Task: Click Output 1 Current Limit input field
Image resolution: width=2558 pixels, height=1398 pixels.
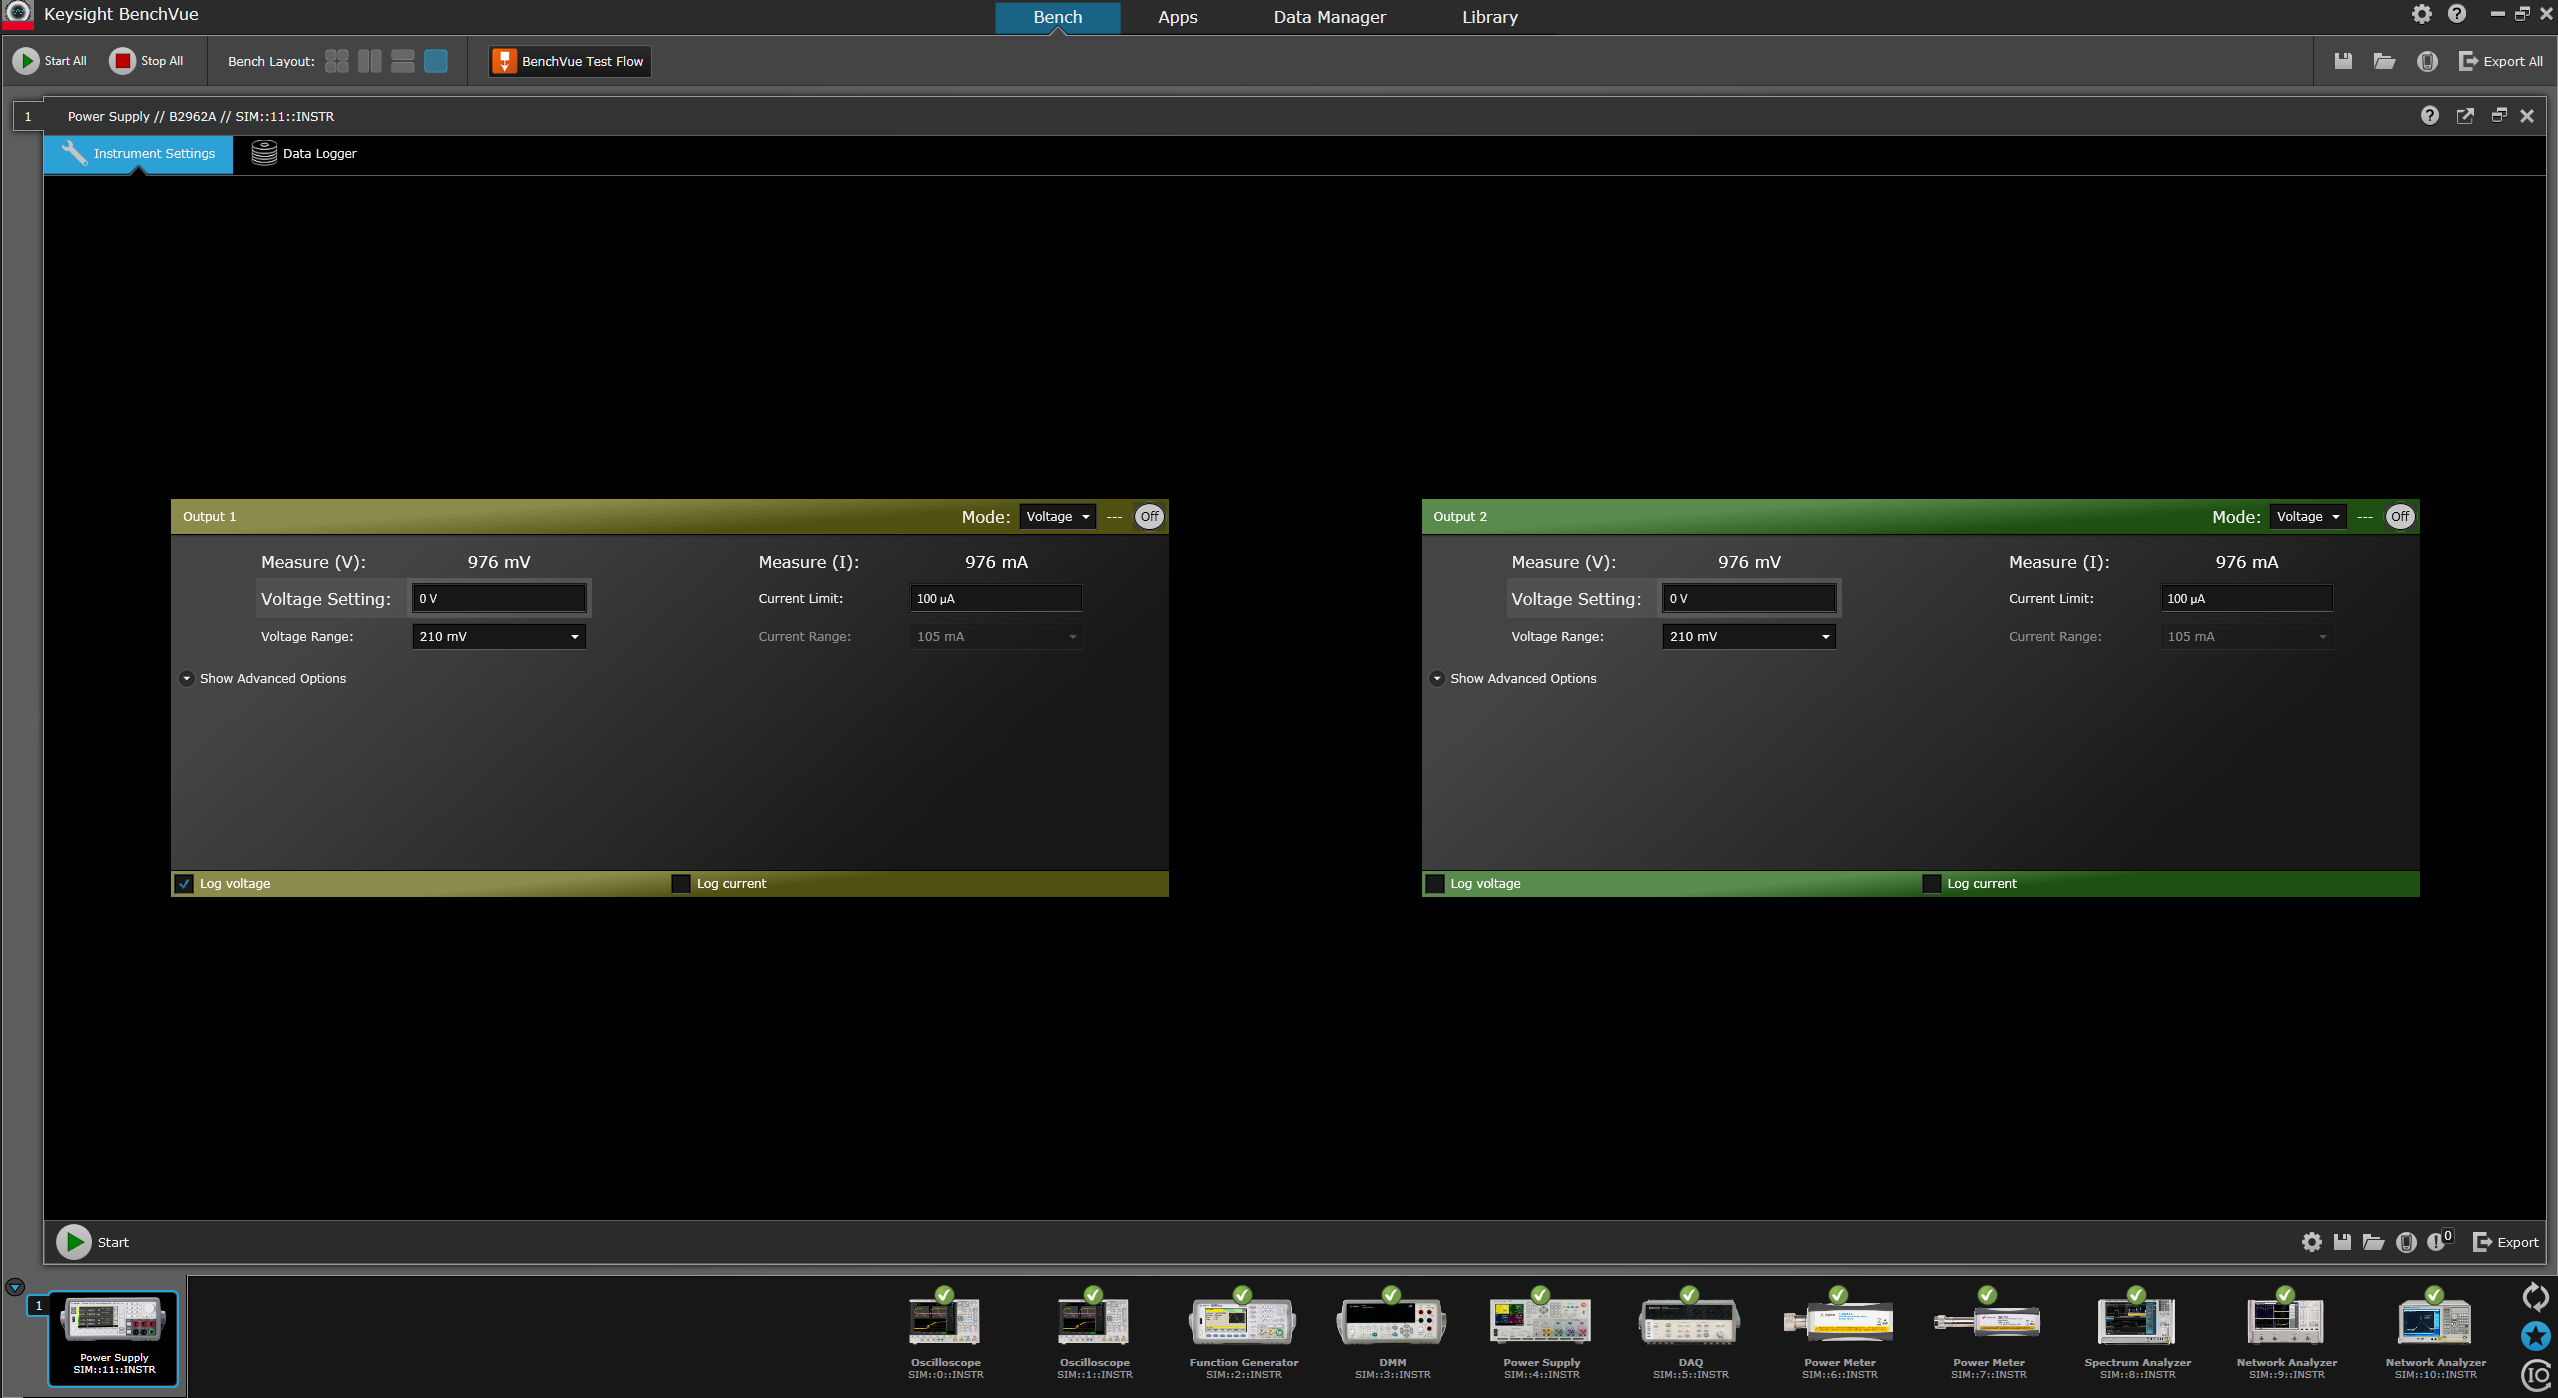Action: click(995, 599)
